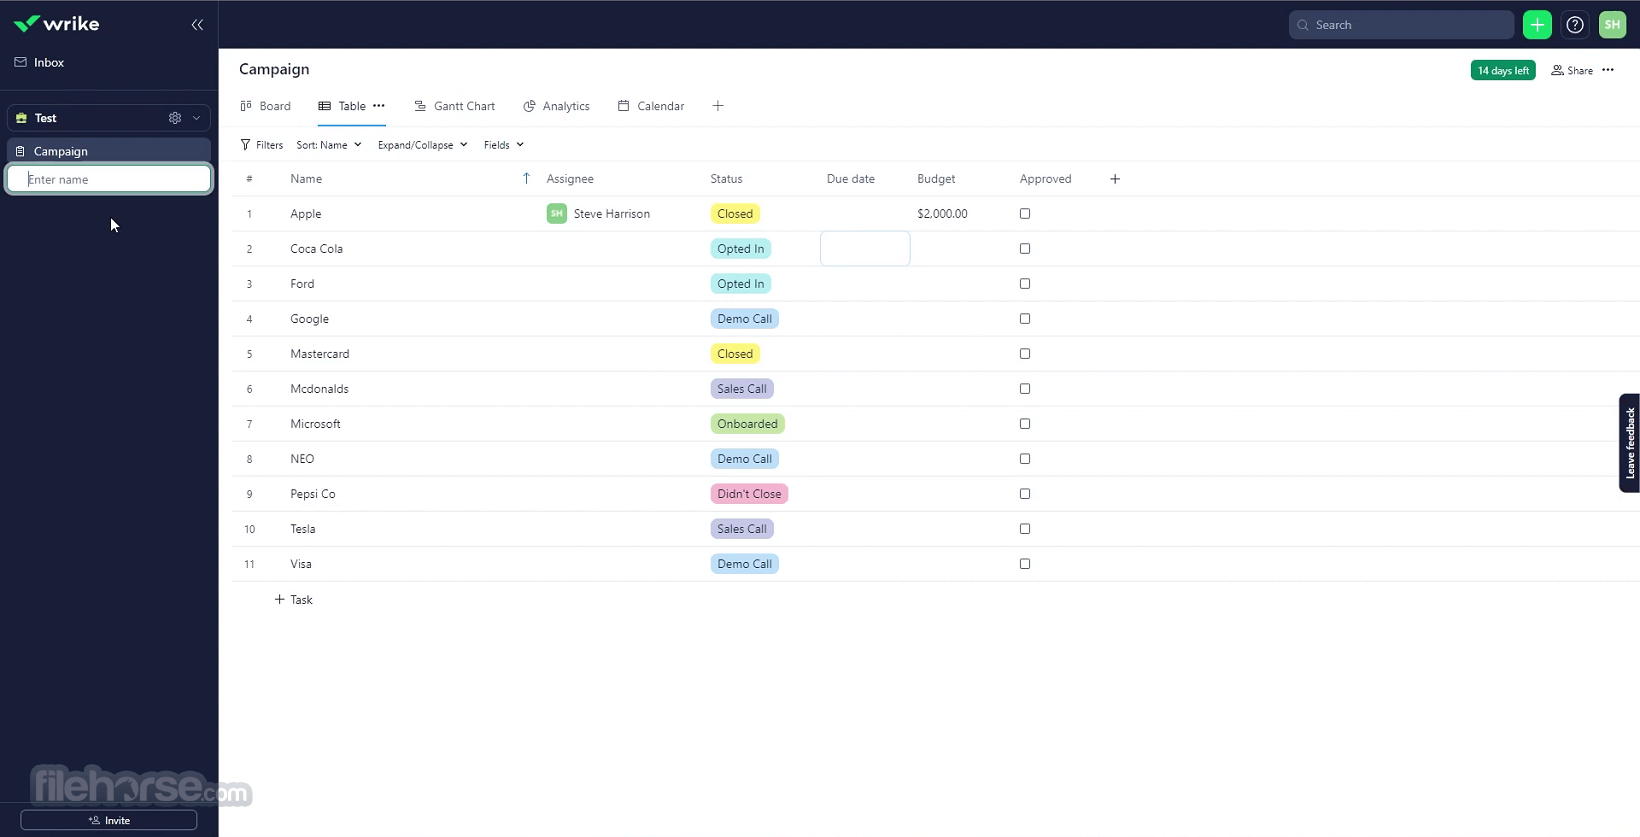The image size is (1640, 837).
Task: Select the Tesla task name
Action: (x=303, y=529)
